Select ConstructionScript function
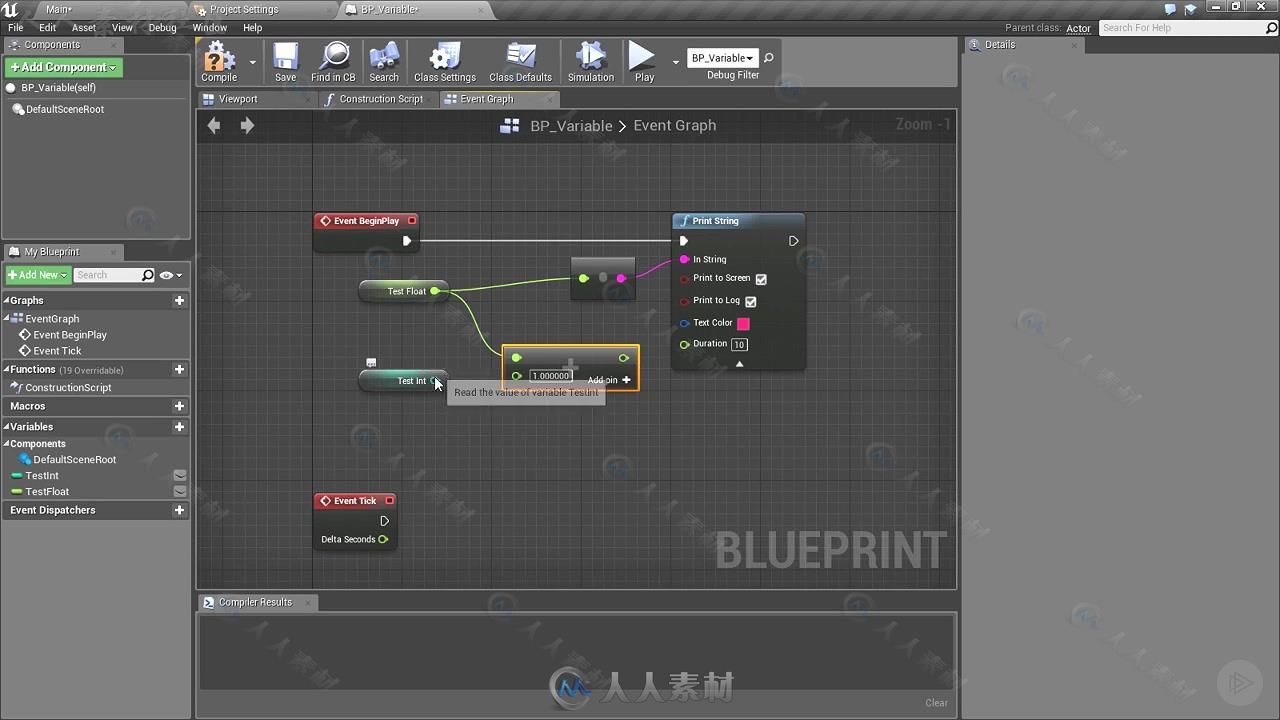Viewport: 1280px width, 720px height. pyautogui.click(x=68, y=388)
